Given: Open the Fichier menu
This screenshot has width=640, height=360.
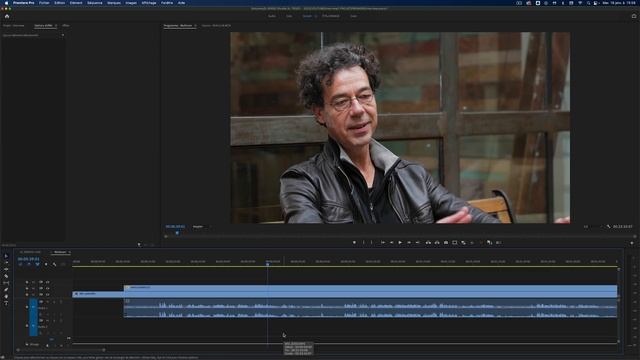Looking at the screenshot, I should 44,3.
